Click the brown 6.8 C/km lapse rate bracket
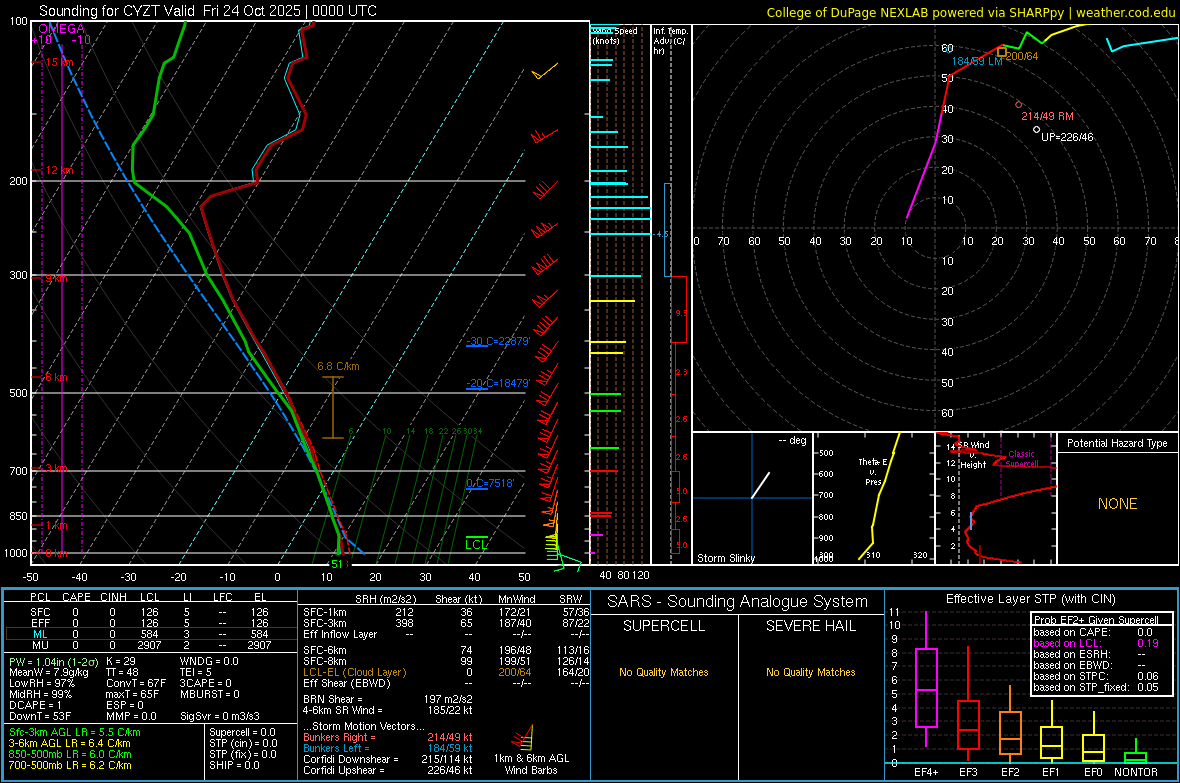 (x=333, y=407)
